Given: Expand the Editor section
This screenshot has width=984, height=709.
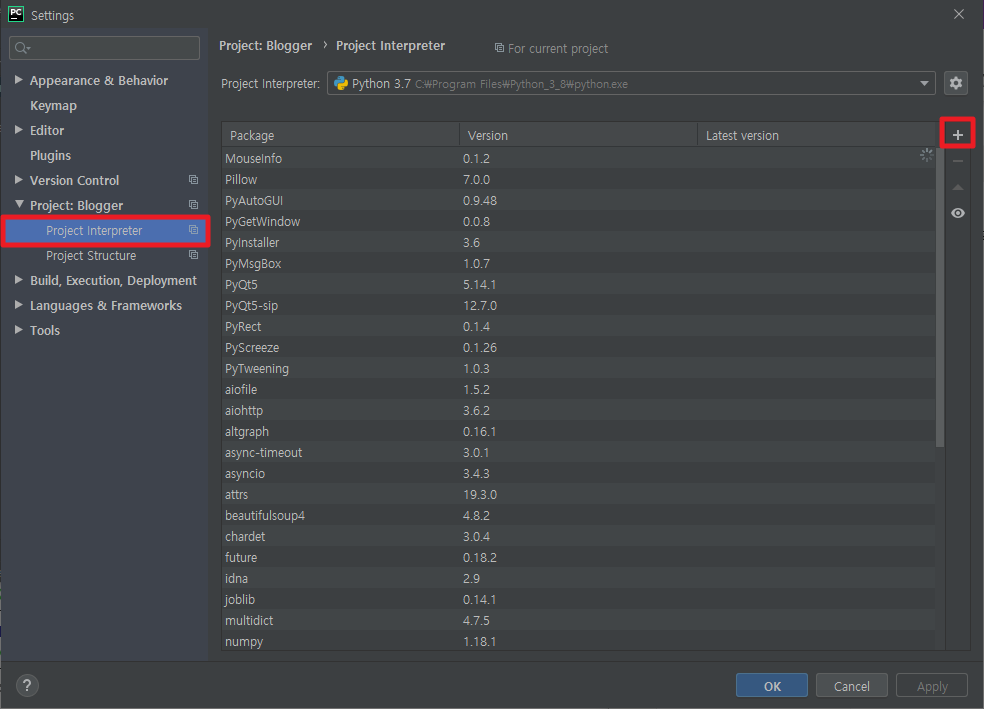Looking at the screenshot, I should [19, 130].
